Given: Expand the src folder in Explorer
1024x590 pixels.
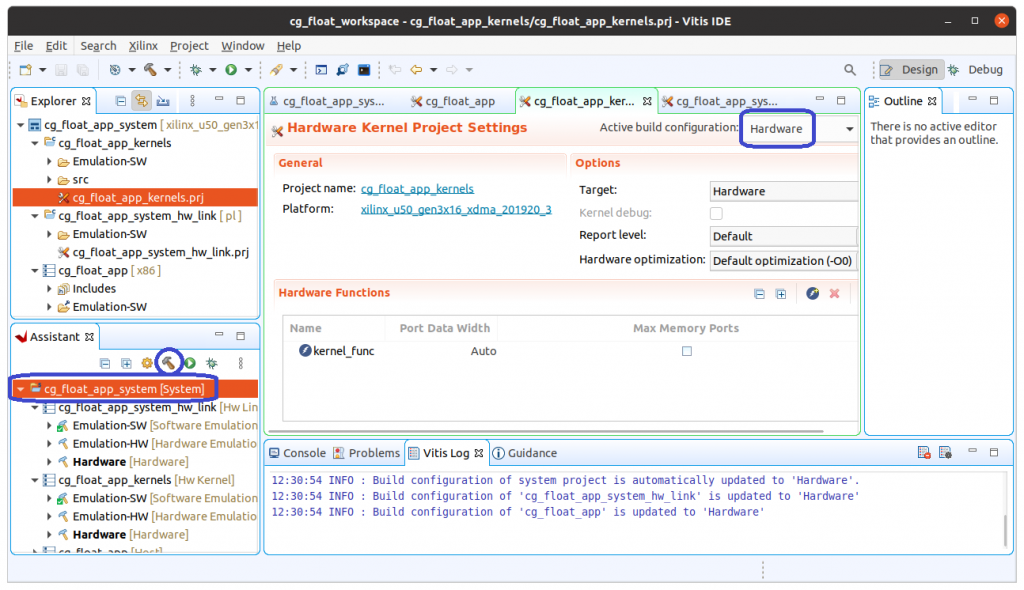Looking at the screenshot, I should coord(49,180).
